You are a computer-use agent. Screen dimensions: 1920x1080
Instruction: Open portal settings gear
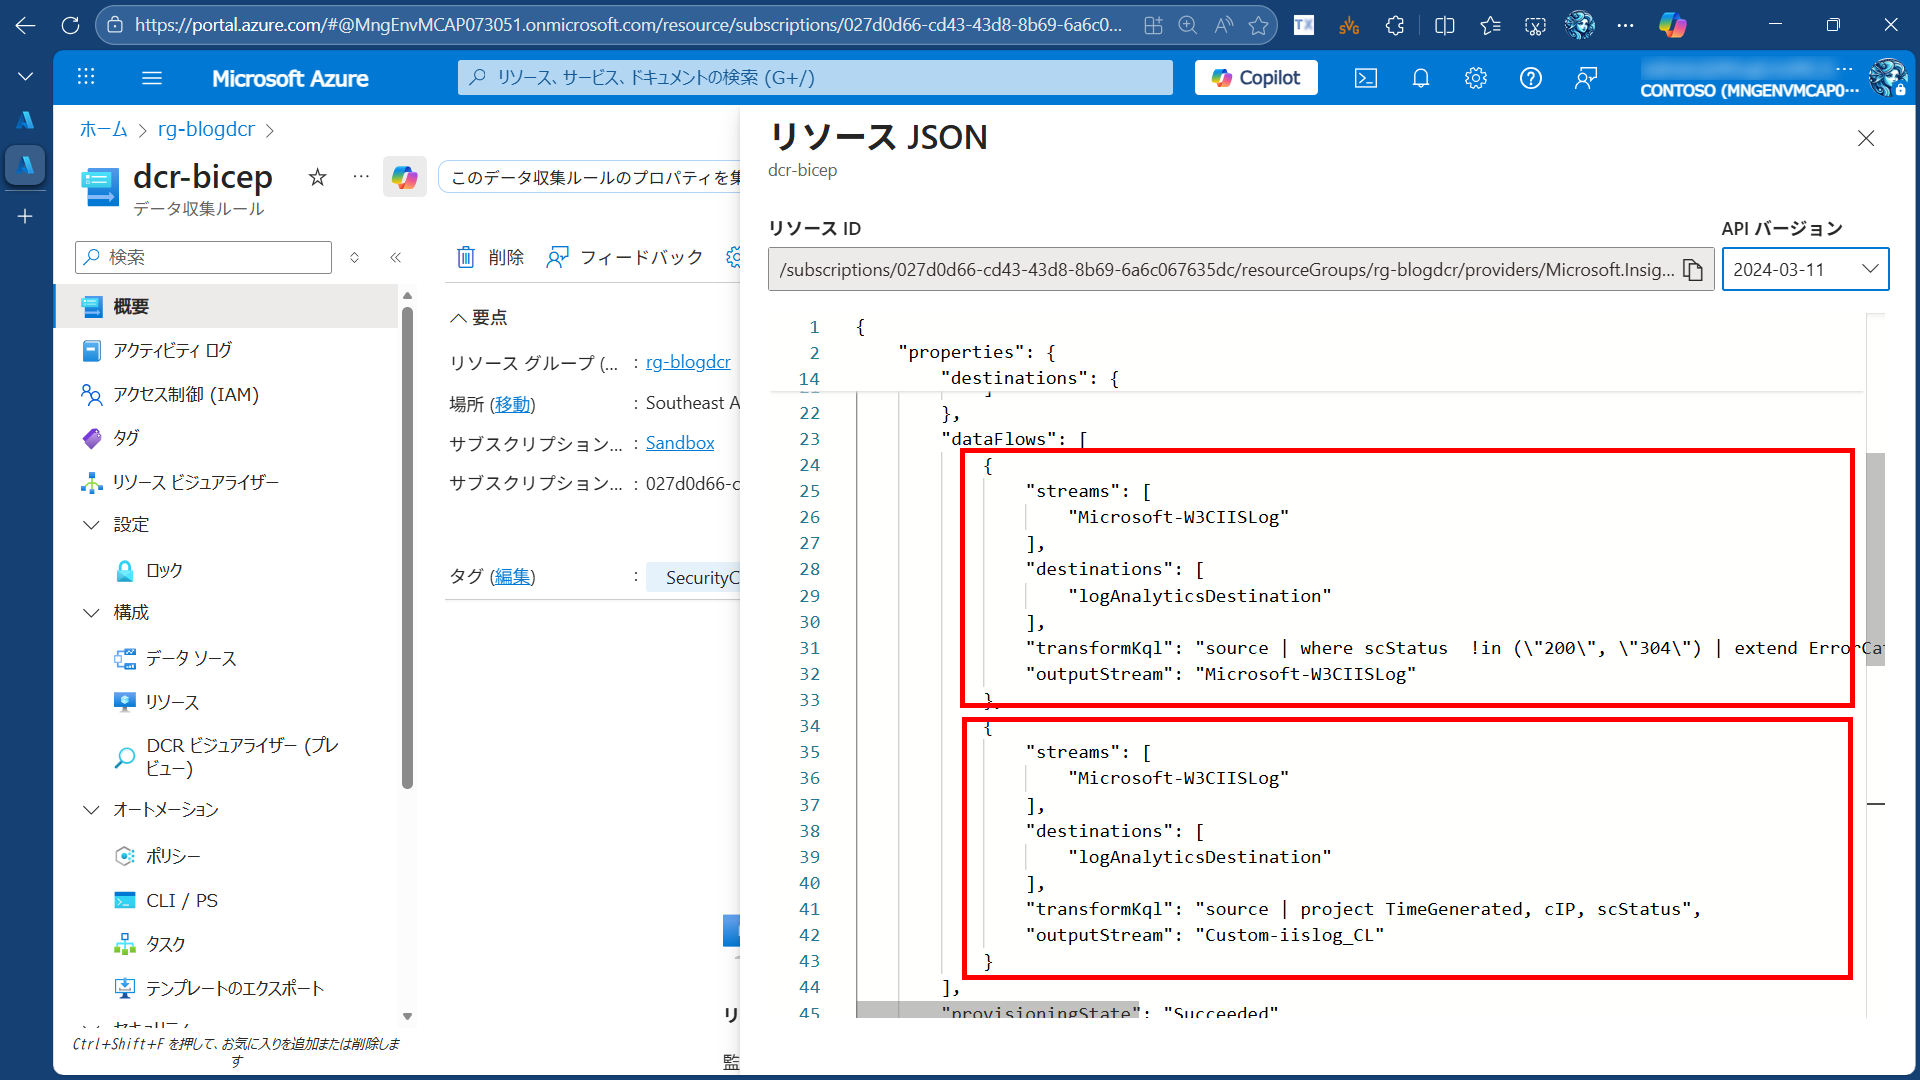click(x=1475, y=78)
